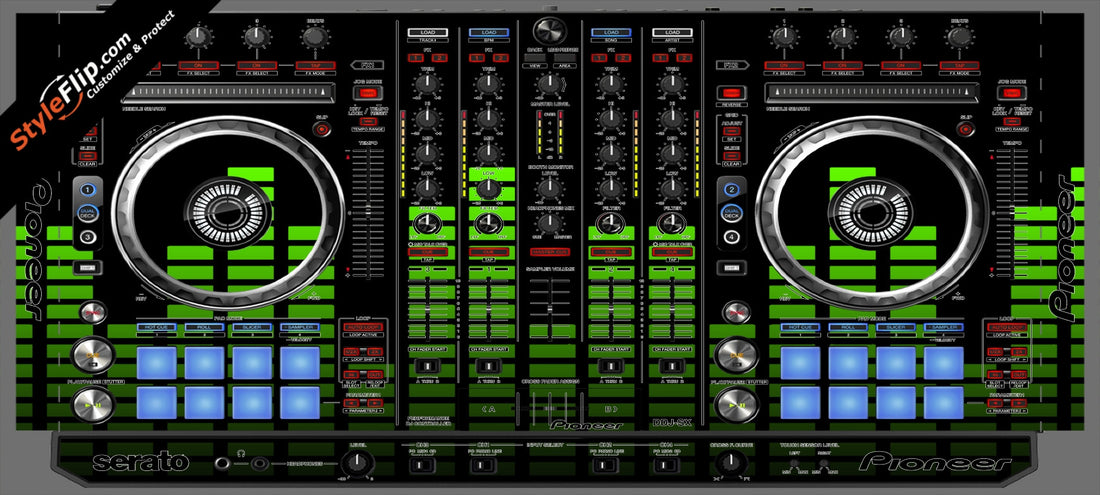Click the crossfader in the mixer
The height and width of the screenshot is (495, 1100).
(549, 407)
